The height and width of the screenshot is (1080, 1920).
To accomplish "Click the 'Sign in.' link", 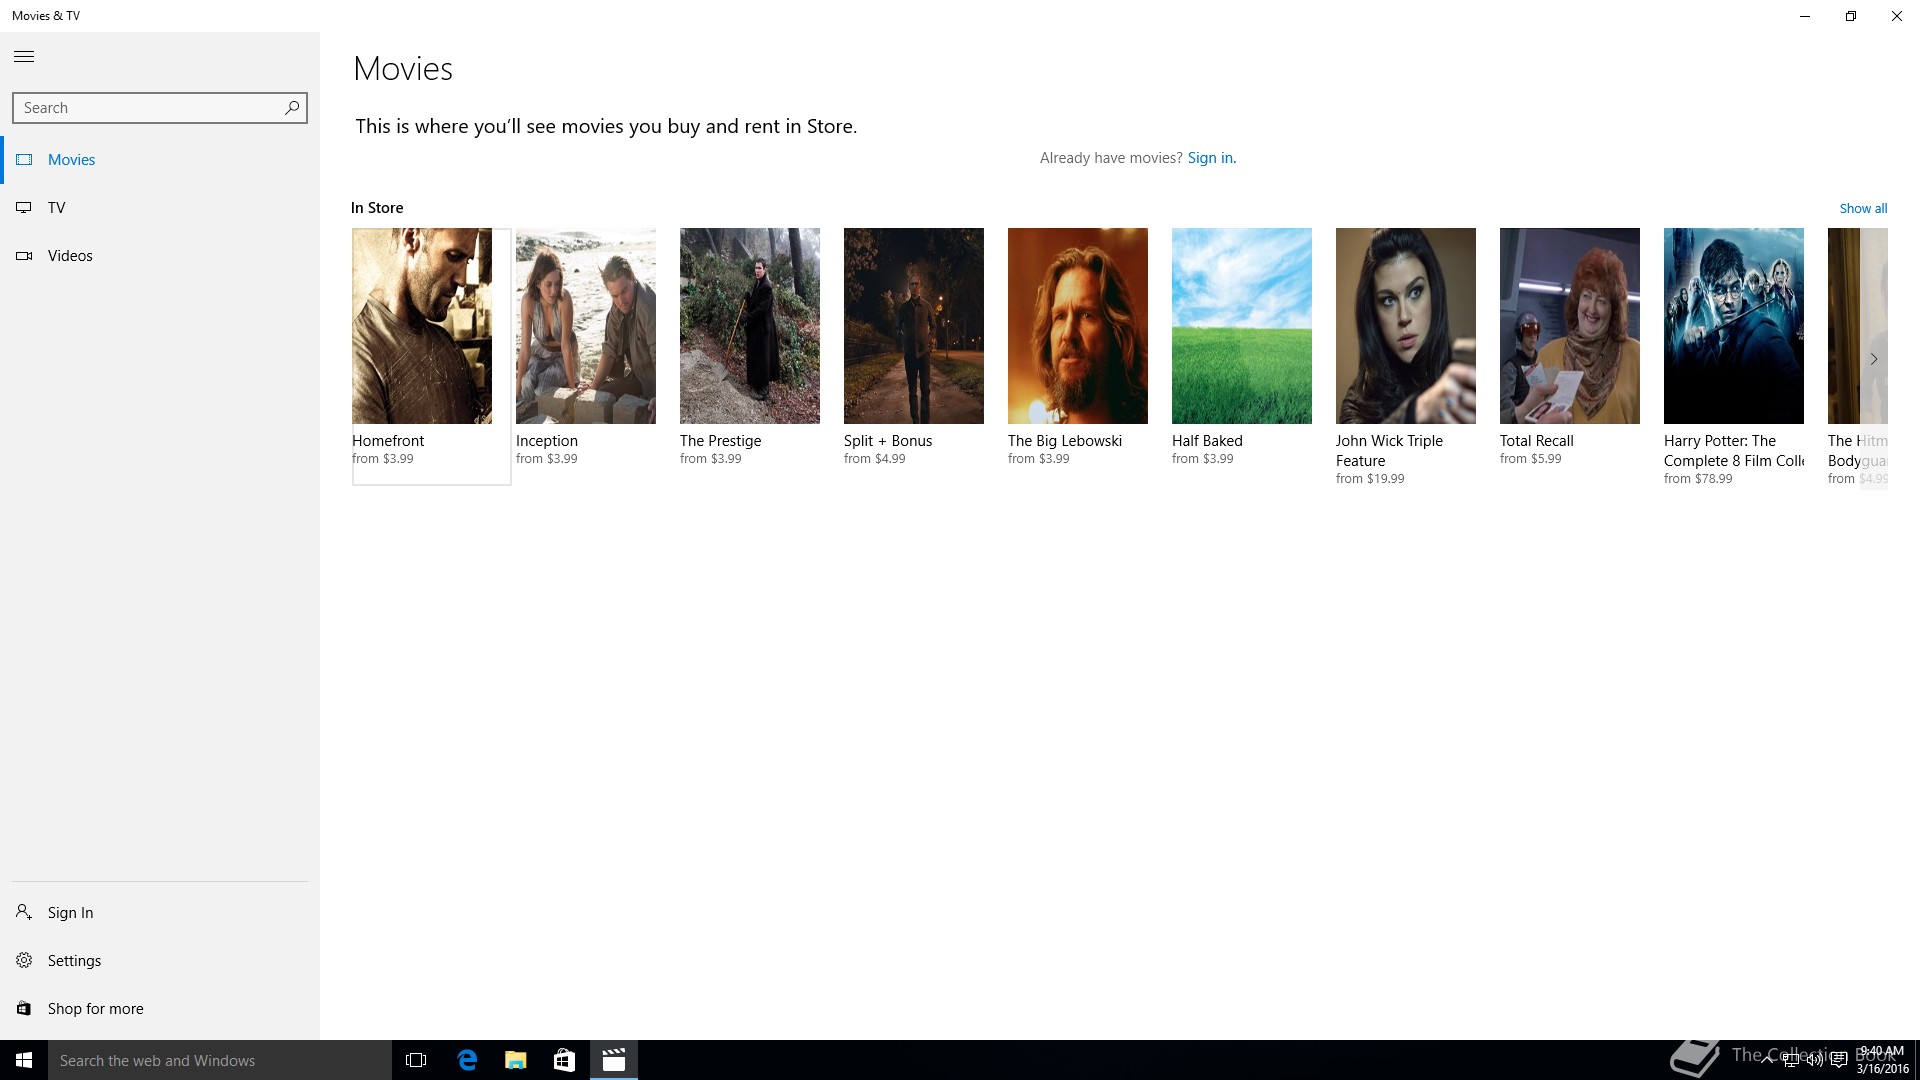I will tap(1211, 158).
